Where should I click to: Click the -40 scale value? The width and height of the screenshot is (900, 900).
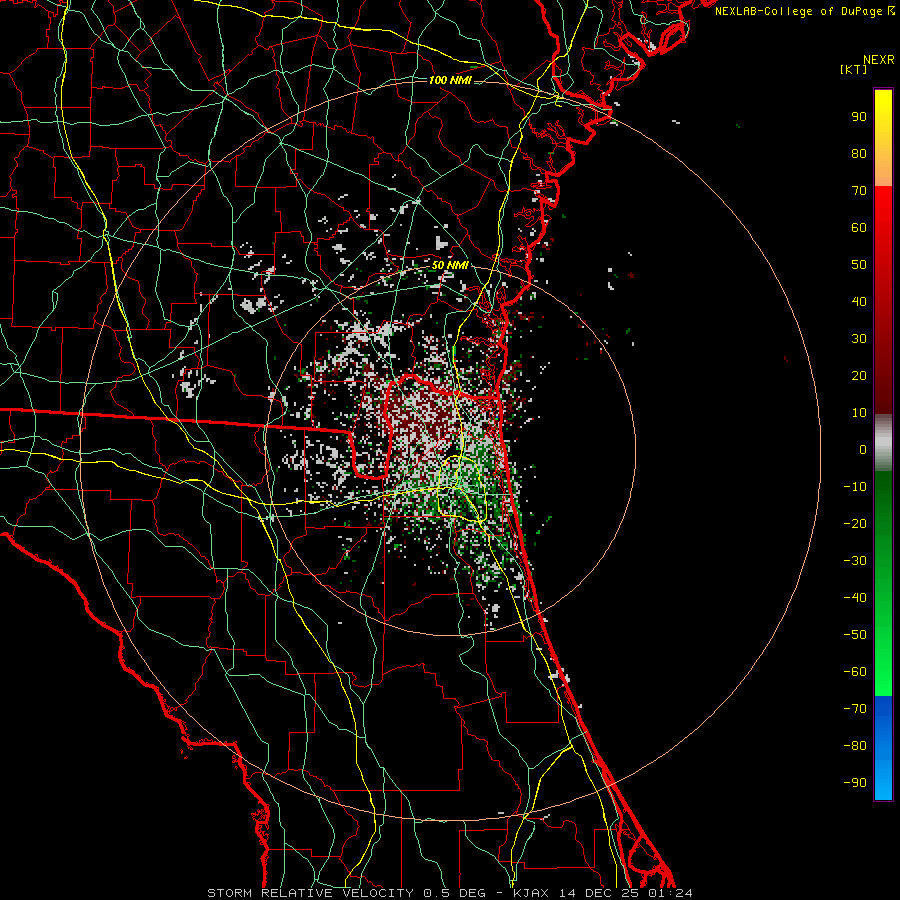[855, 598]
